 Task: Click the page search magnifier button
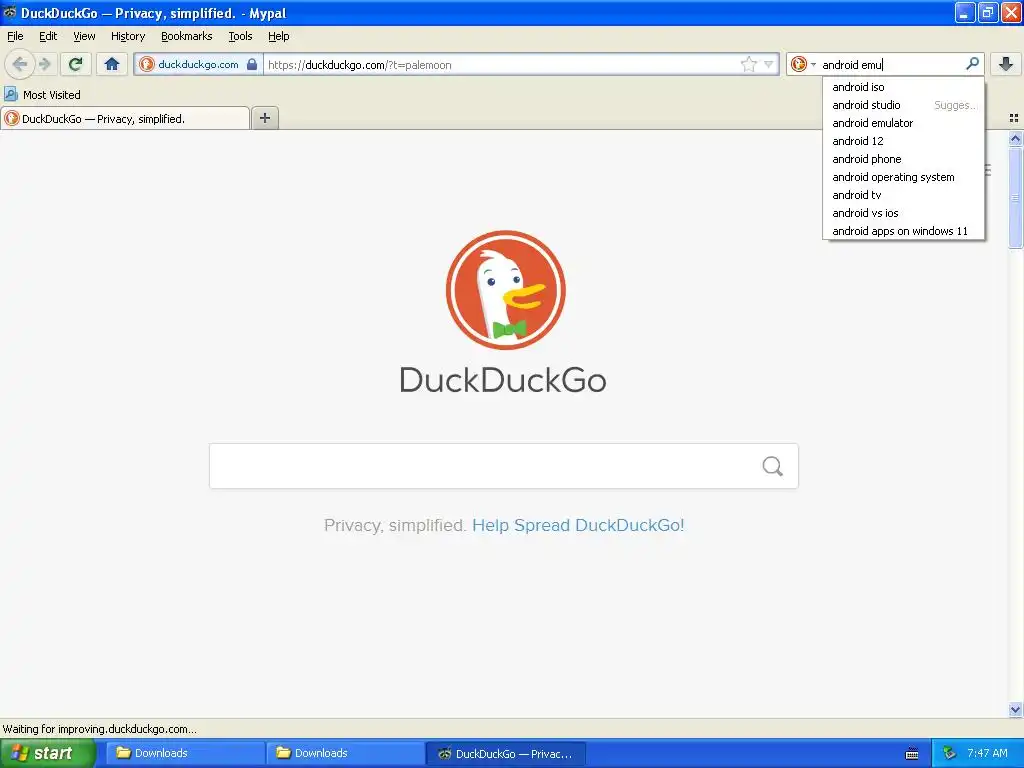pos(773,466)
